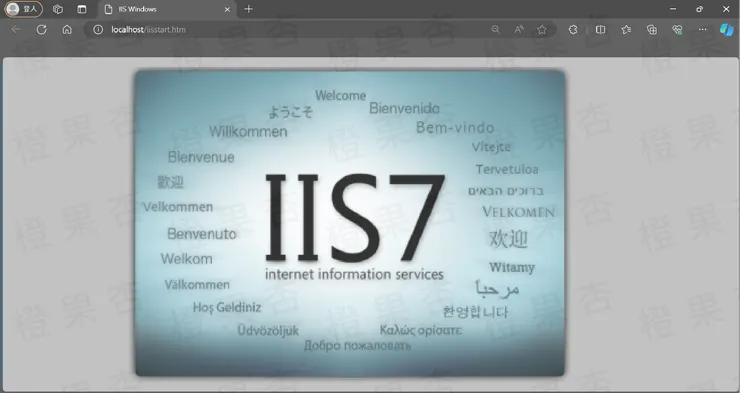Add this page to favorites star
Screen dimensions: 740x393
(542, 30)
